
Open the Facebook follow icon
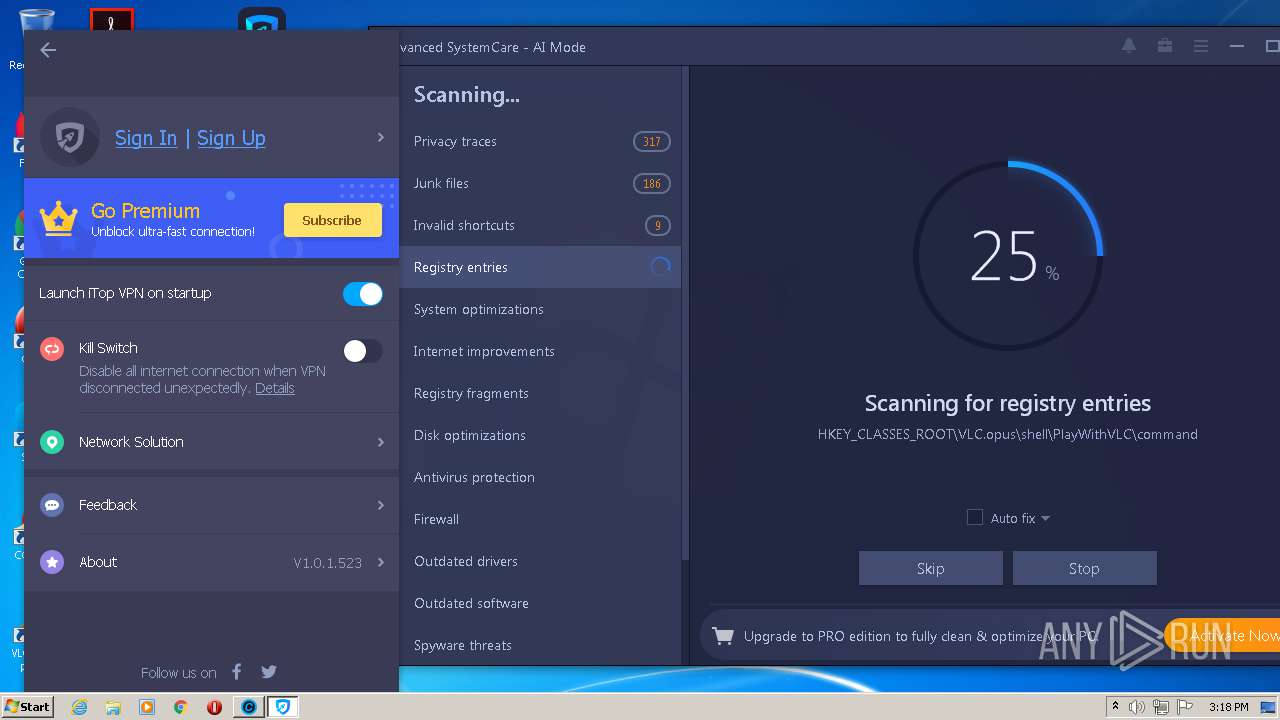point(237,672)
